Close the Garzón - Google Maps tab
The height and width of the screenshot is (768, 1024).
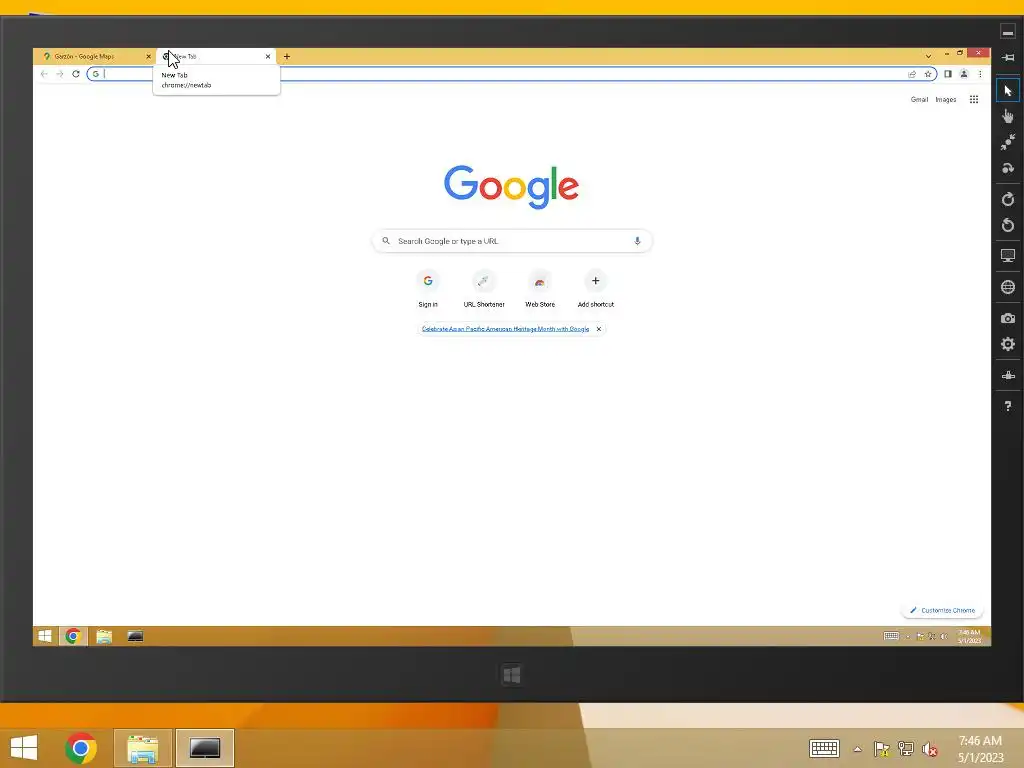click(x=148, y=56)
